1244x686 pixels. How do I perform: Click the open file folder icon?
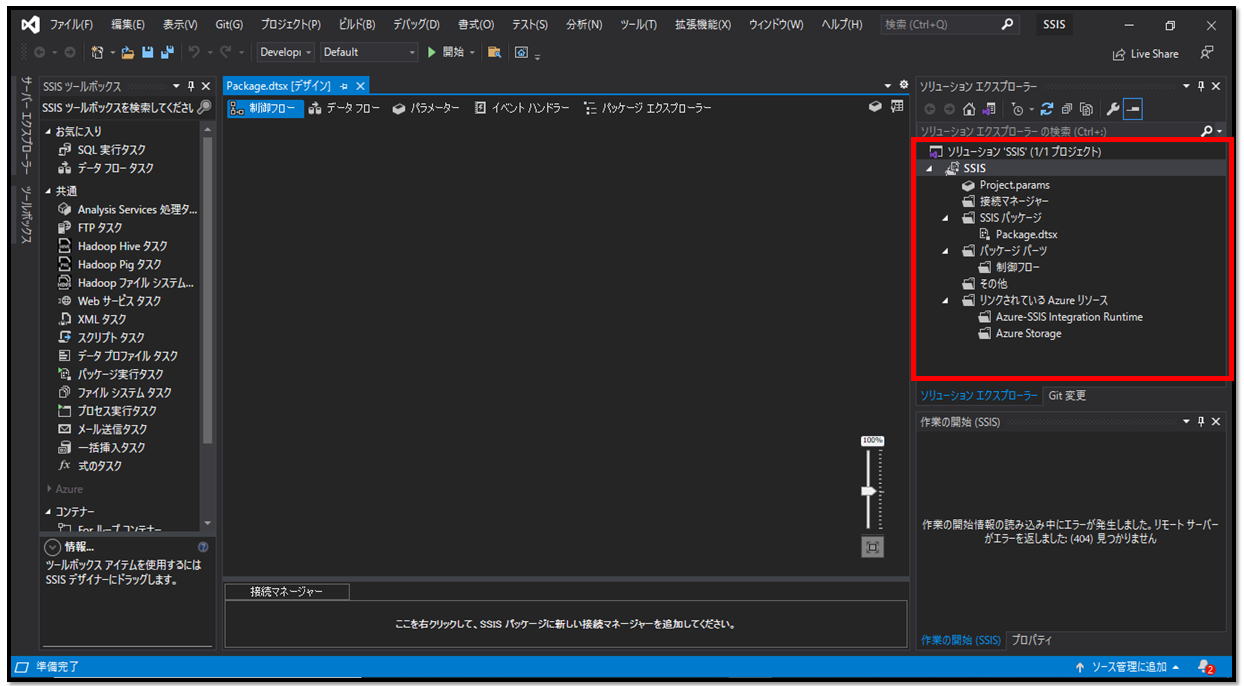coord(128,52)
